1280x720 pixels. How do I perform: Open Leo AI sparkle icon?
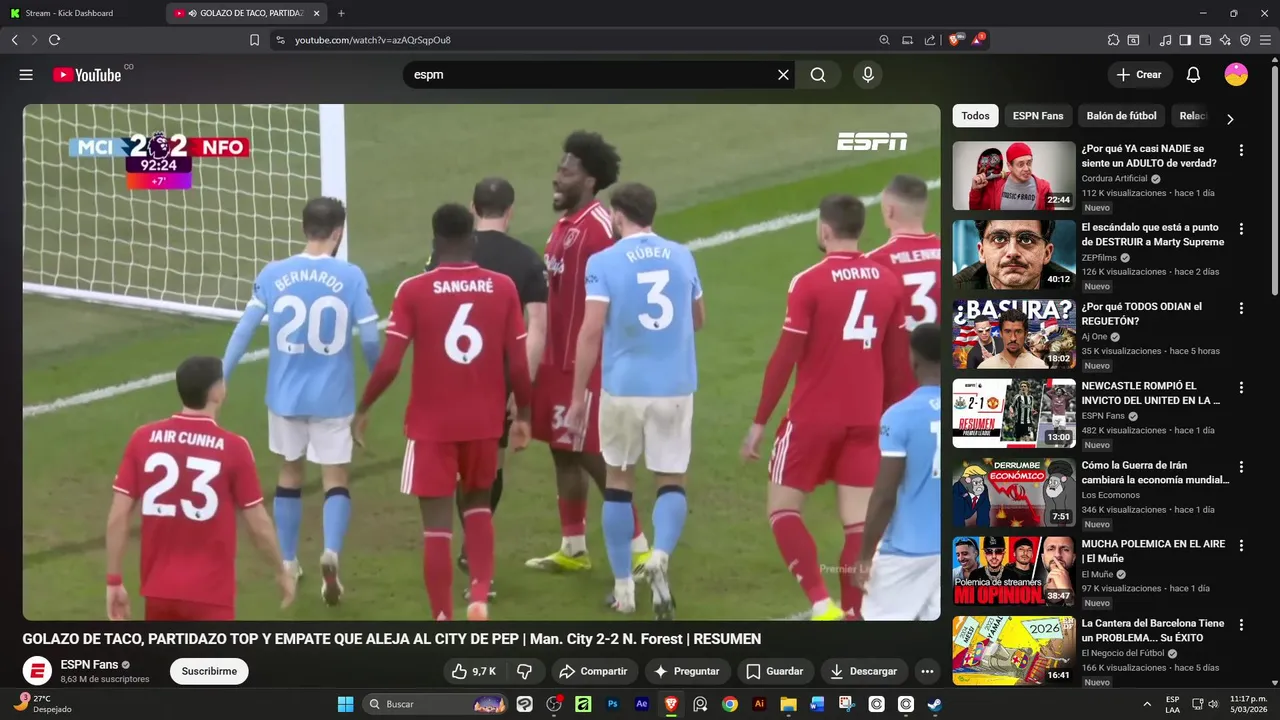point(1225,40)
